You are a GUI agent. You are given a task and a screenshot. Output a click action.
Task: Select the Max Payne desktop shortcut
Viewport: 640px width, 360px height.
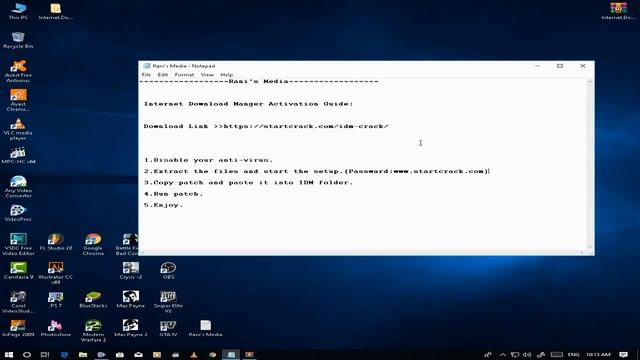[x=131, y=300]
